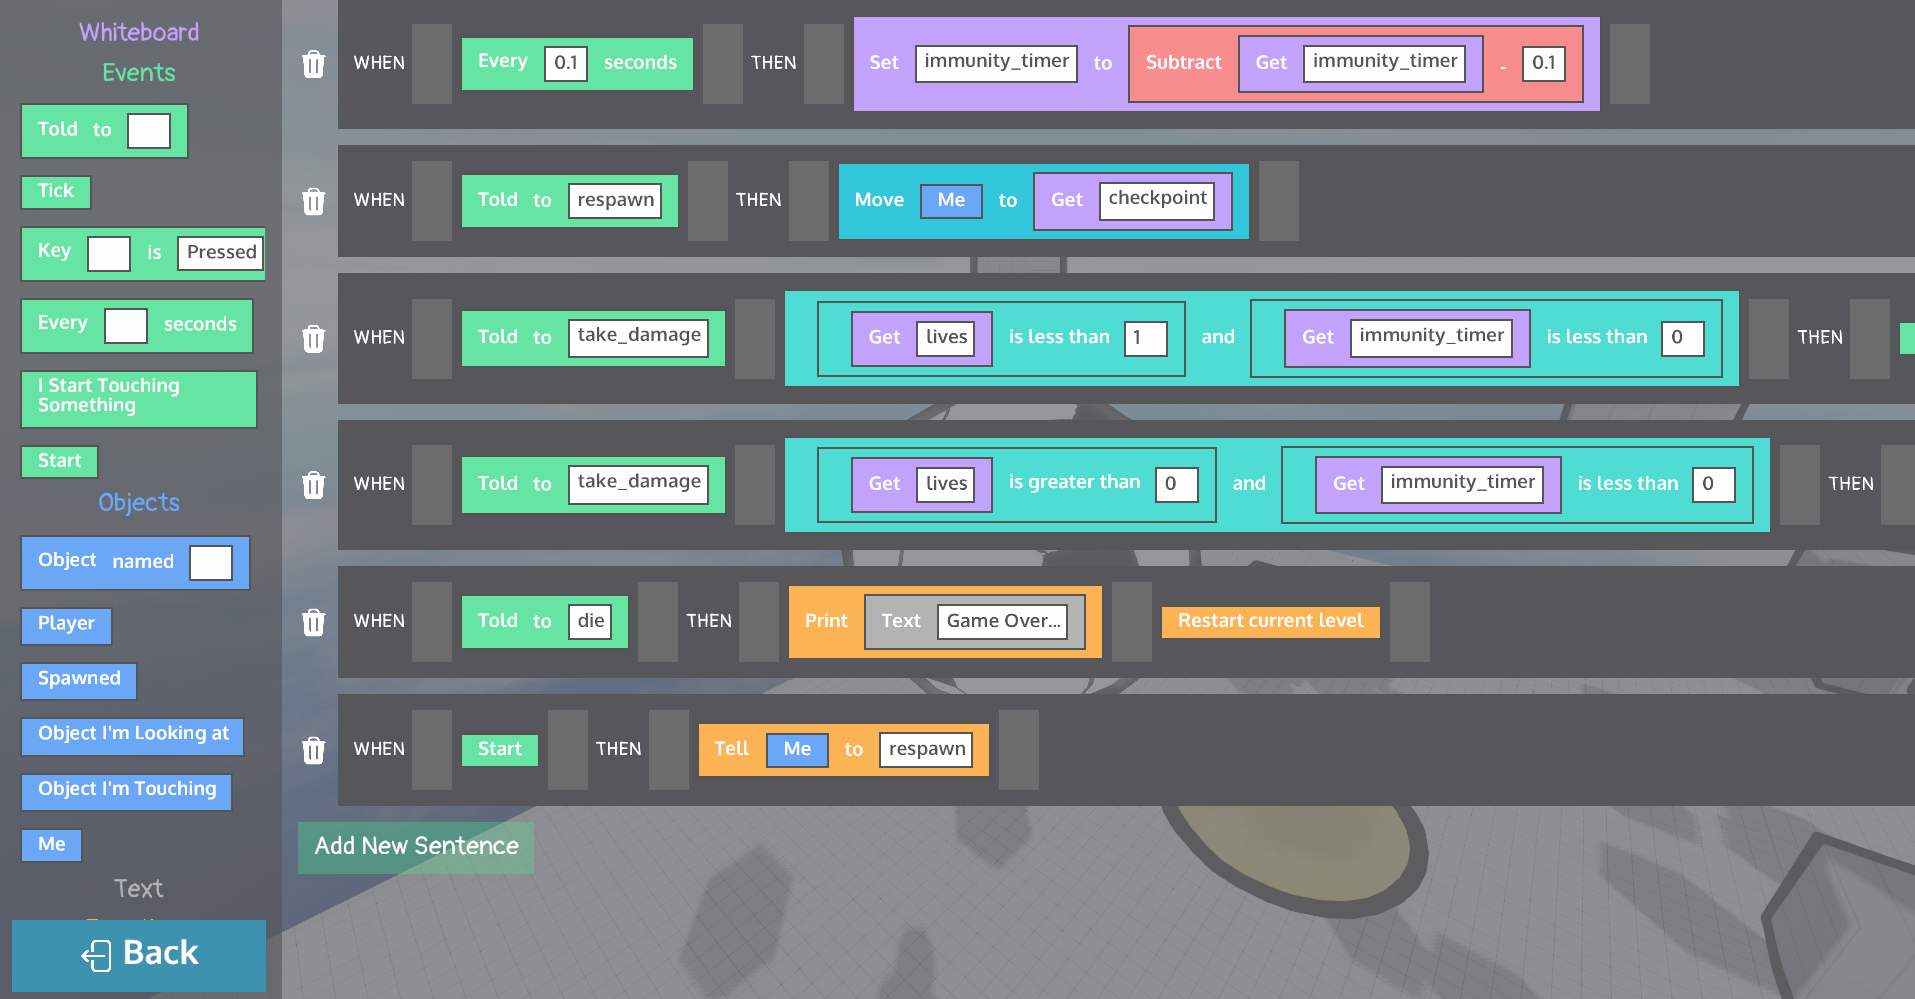Select the 'Restart current level' action block
The width and height of the screenshot is (1915, 999).
click(x=1270, y=621)
